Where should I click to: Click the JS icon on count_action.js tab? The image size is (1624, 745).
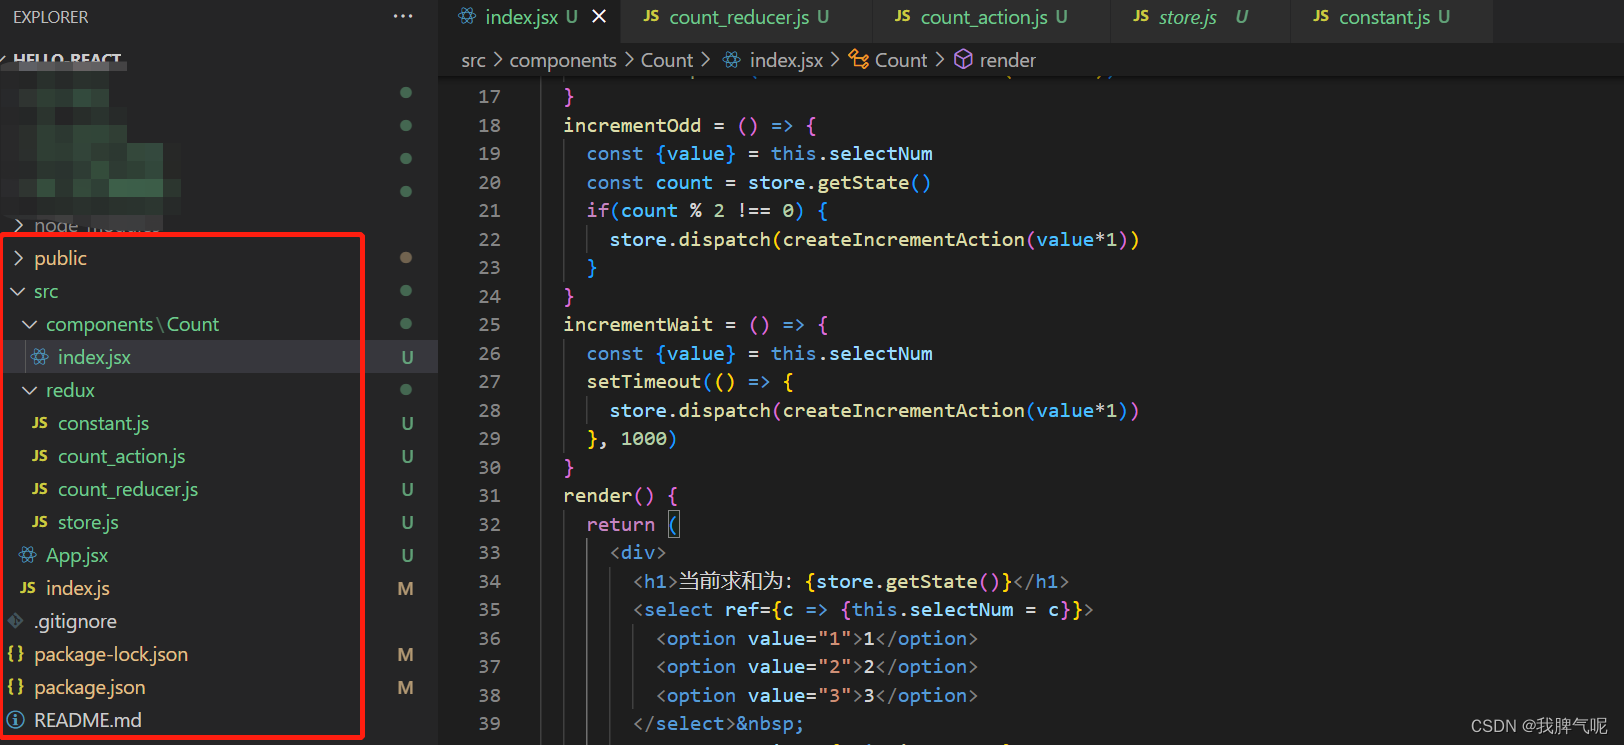[903, 16]
